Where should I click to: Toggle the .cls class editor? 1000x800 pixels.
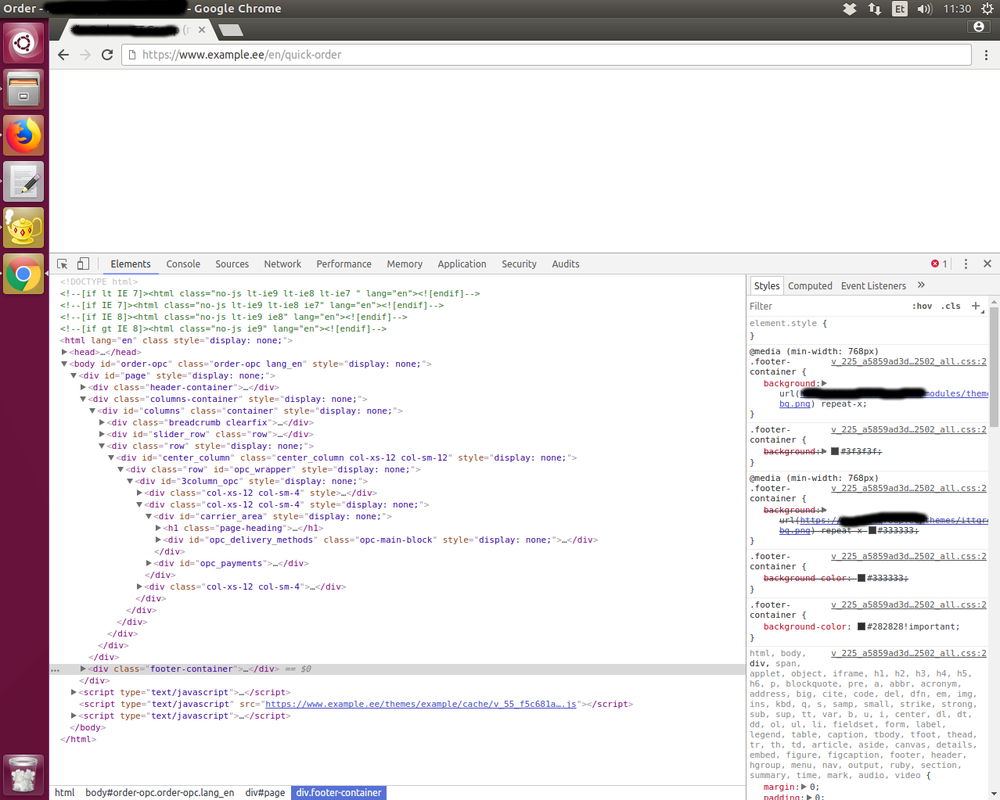pyautogui.click(x=951, y=306)
